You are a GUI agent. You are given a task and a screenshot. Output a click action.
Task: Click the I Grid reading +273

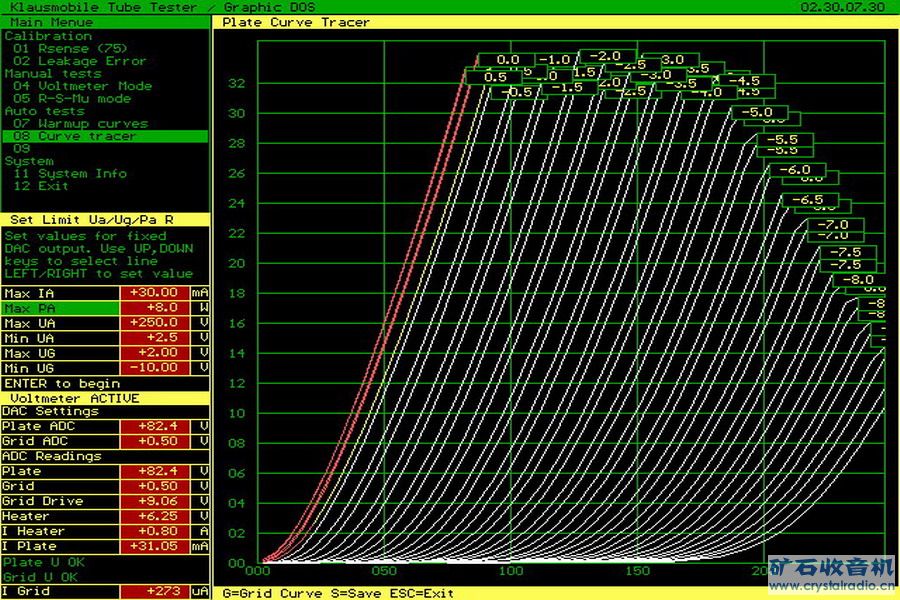[154, 591]
